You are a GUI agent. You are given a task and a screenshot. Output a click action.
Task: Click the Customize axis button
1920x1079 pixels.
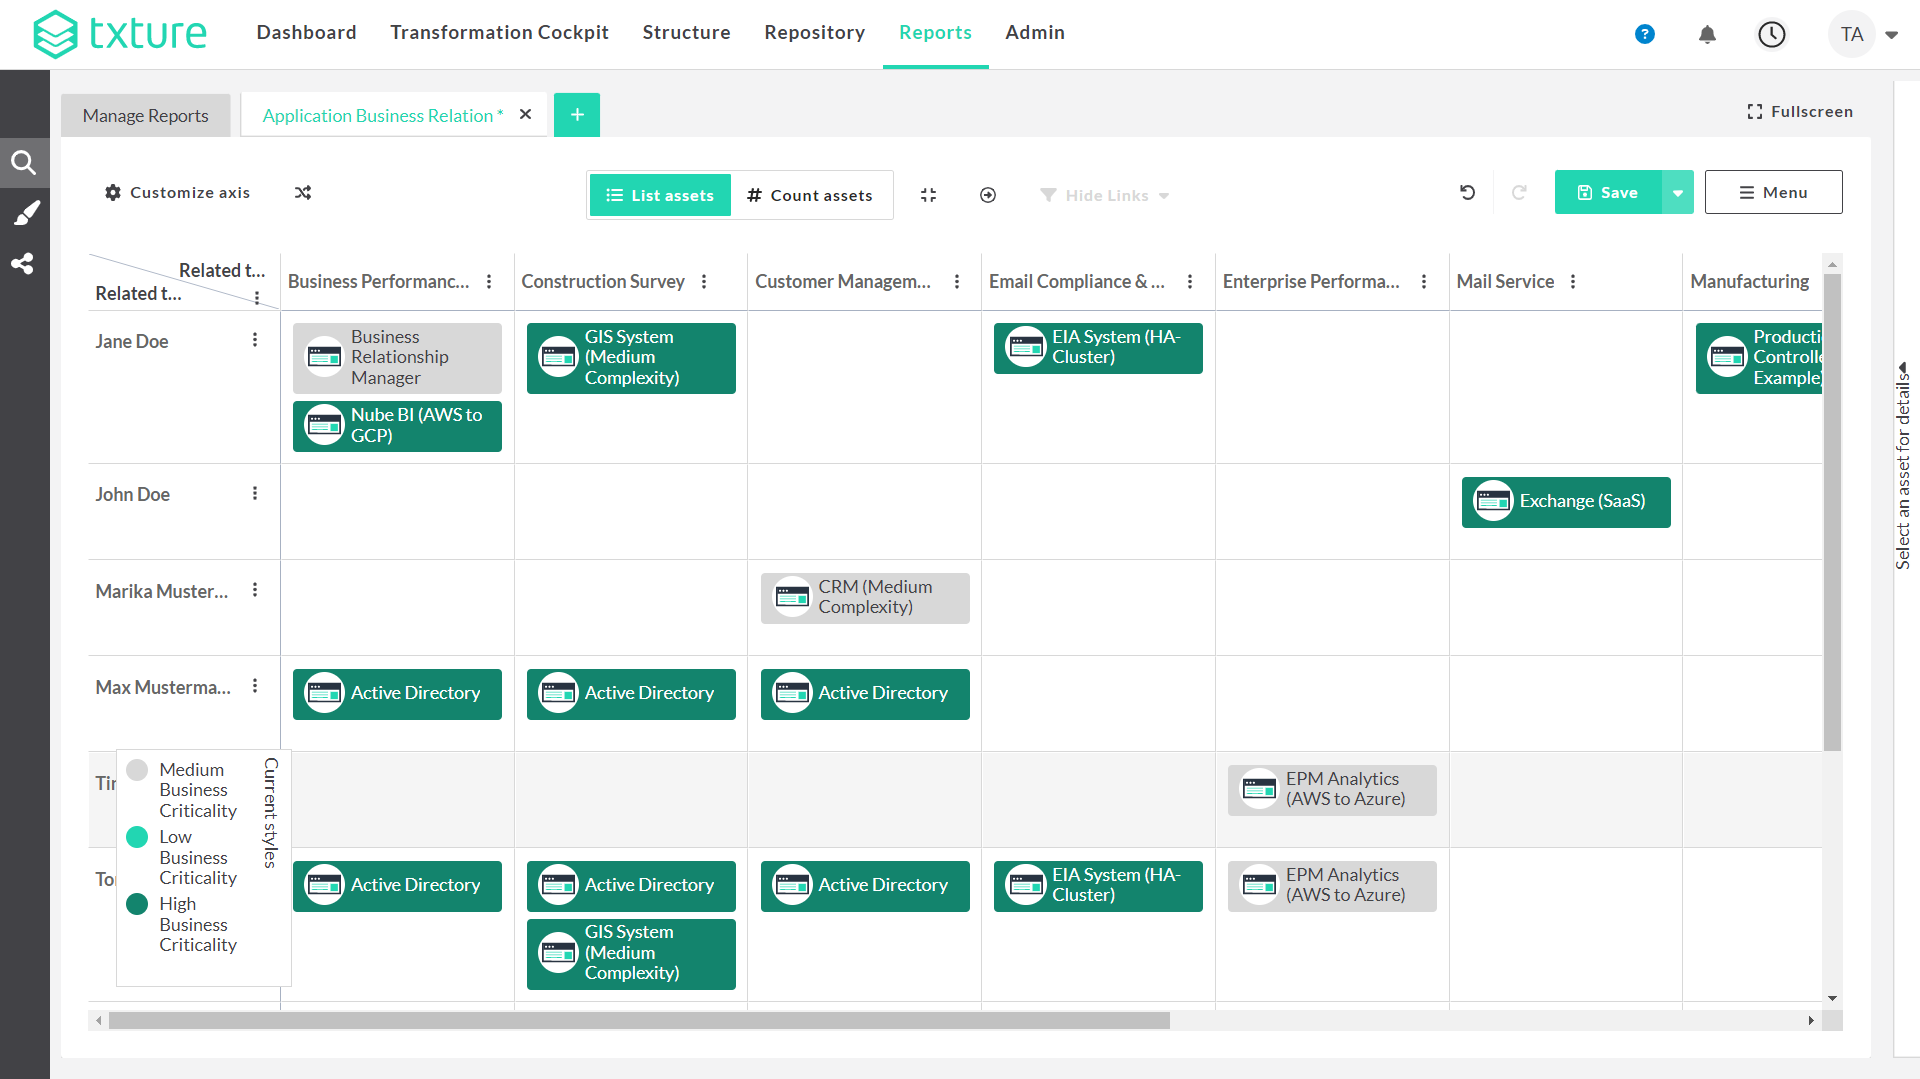[x=178, y=193]
